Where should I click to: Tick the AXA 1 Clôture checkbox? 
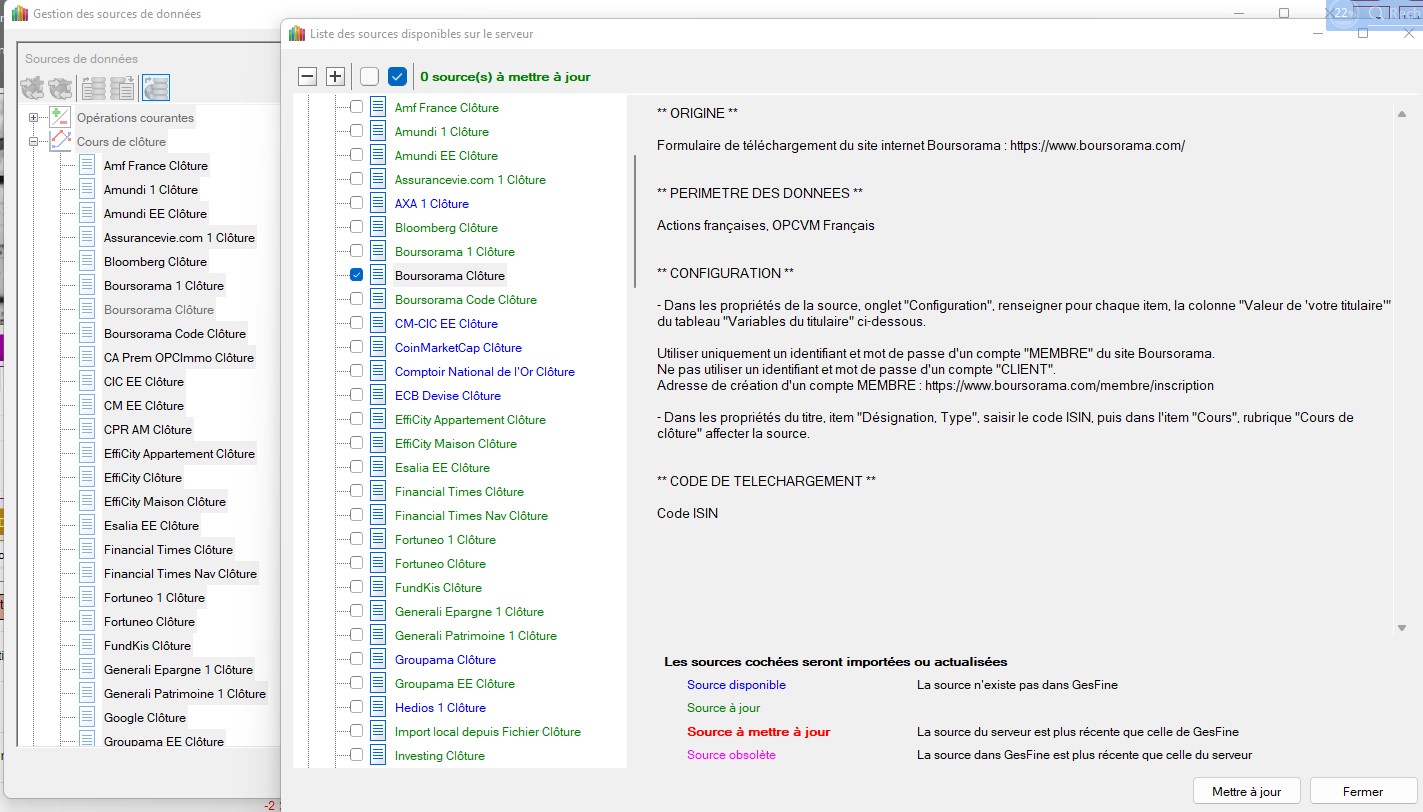pos(356,203)
